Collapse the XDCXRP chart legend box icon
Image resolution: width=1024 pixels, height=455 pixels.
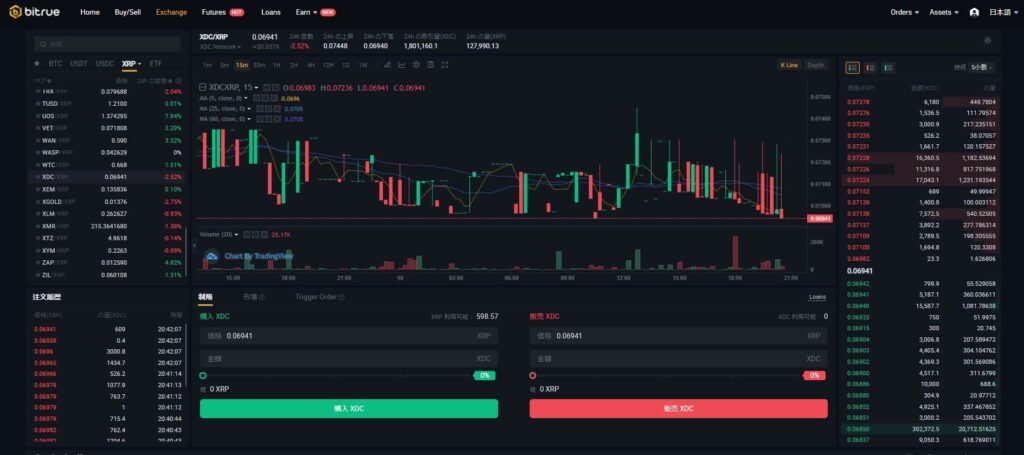[202, 87]
